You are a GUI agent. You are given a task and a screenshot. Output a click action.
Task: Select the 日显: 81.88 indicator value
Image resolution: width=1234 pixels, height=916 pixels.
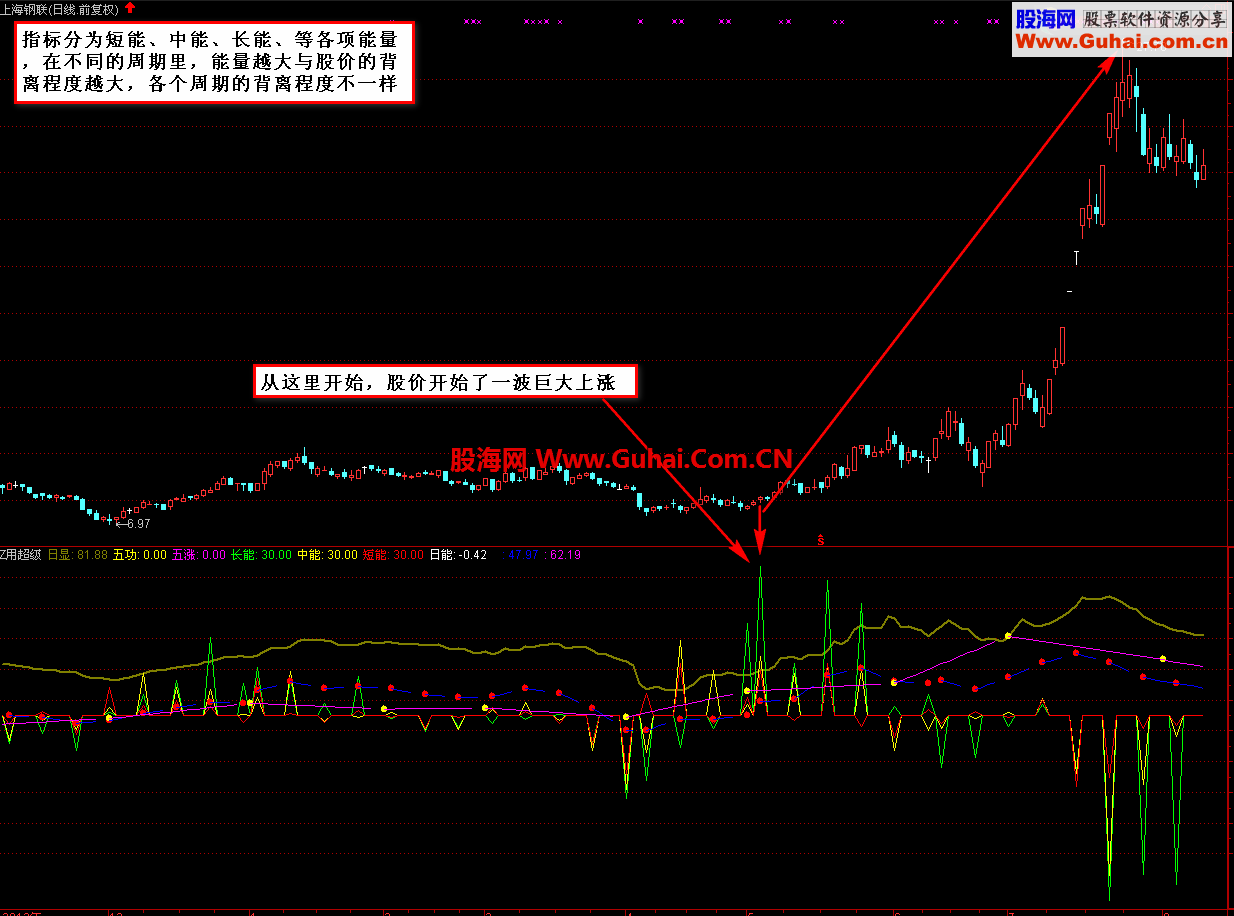point(78,554)
